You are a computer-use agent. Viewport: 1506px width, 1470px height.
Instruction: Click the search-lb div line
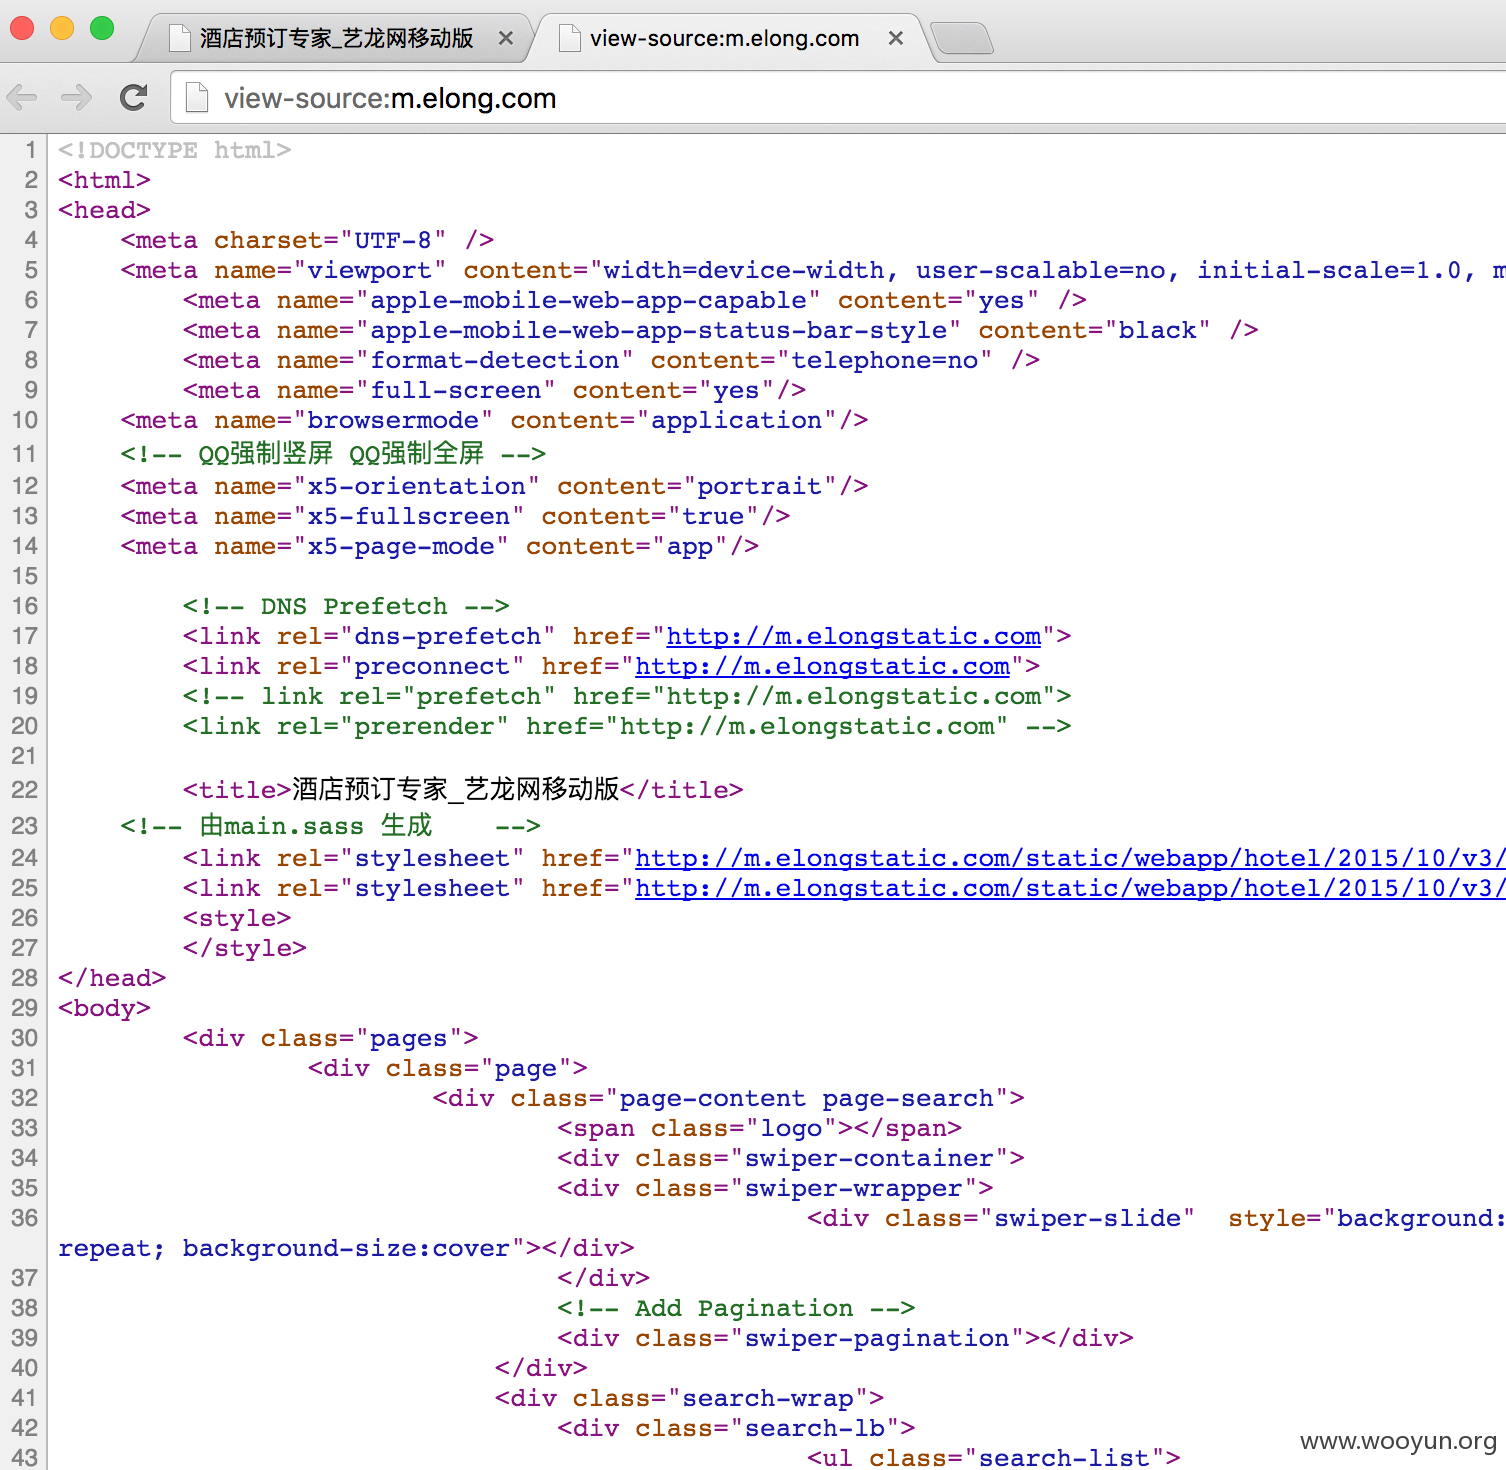coord(736,1428)
